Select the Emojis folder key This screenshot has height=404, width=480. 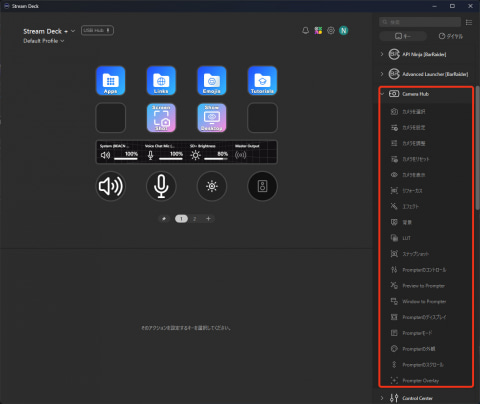(x=212, y=81)
